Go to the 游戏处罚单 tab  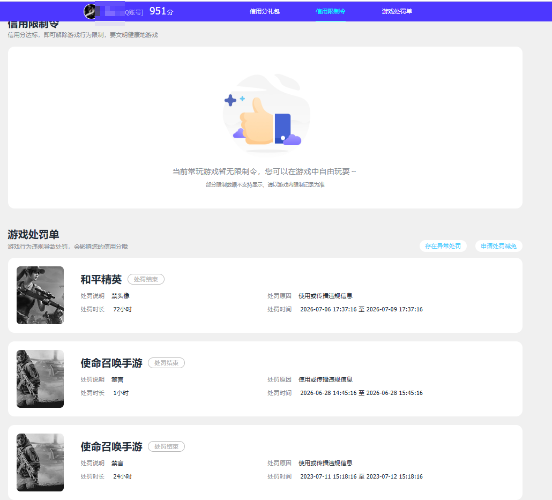397,11
